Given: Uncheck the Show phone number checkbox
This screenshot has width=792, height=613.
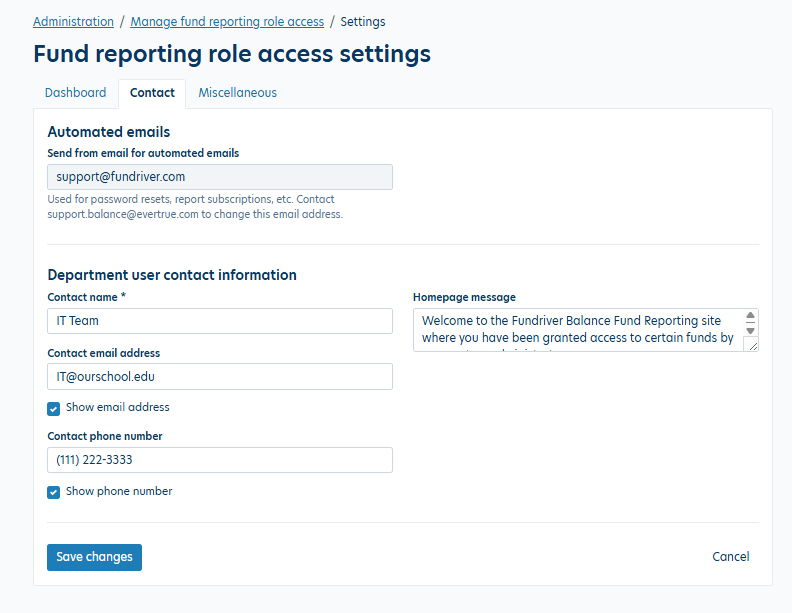Looking at the screenshot, I should pyautogui.click(x=54, y=492).
